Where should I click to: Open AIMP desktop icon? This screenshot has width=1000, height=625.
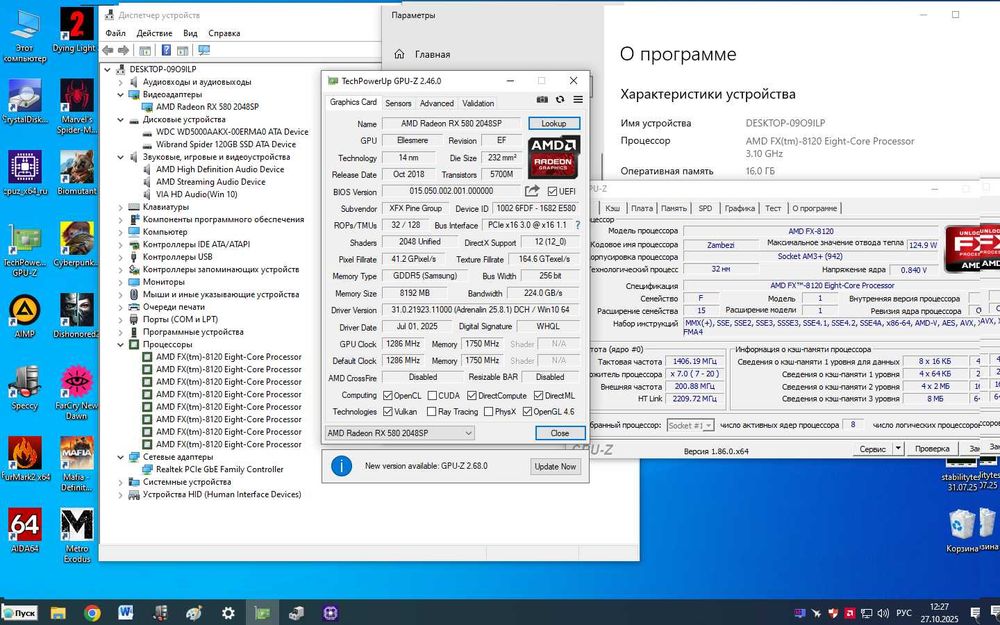pos(25,316)
